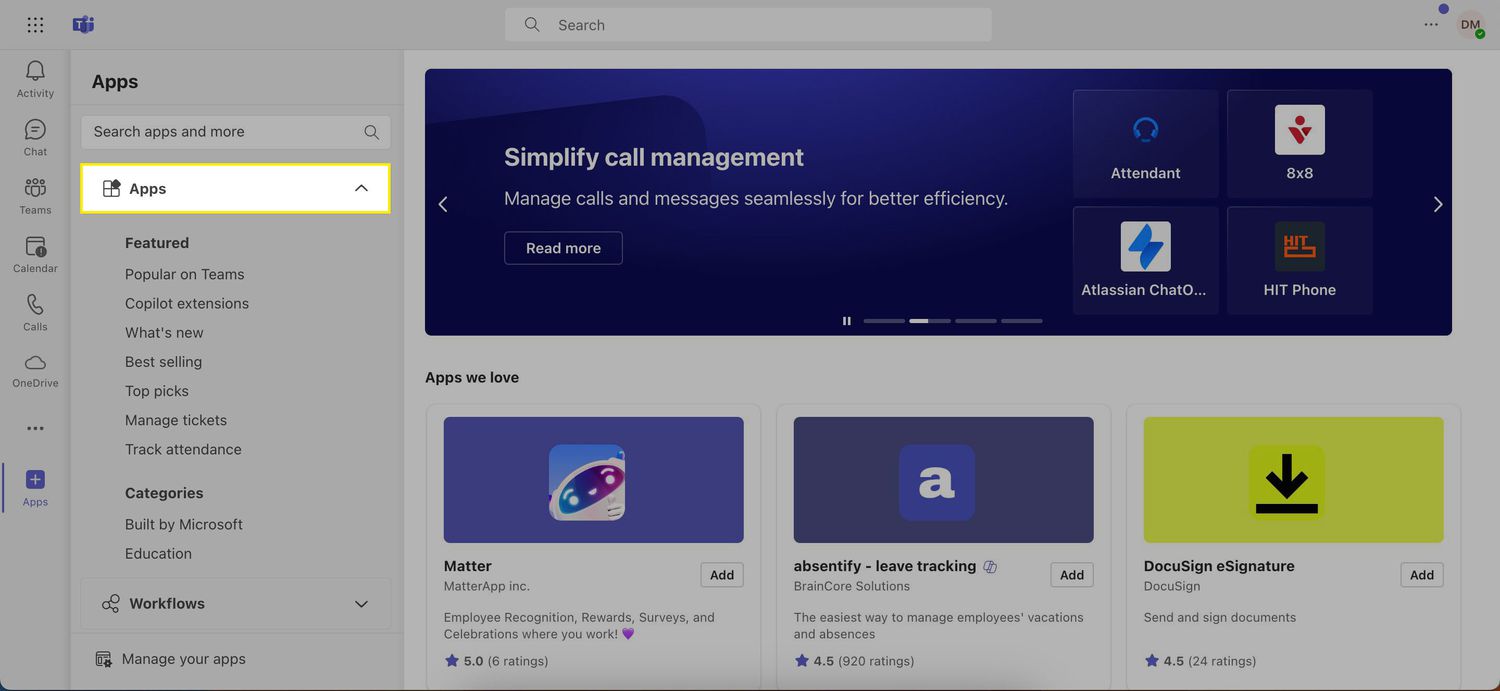This screenshot has width=1500, height=691.
Task: Pause the banner carousel
Action: click(847, 321)
